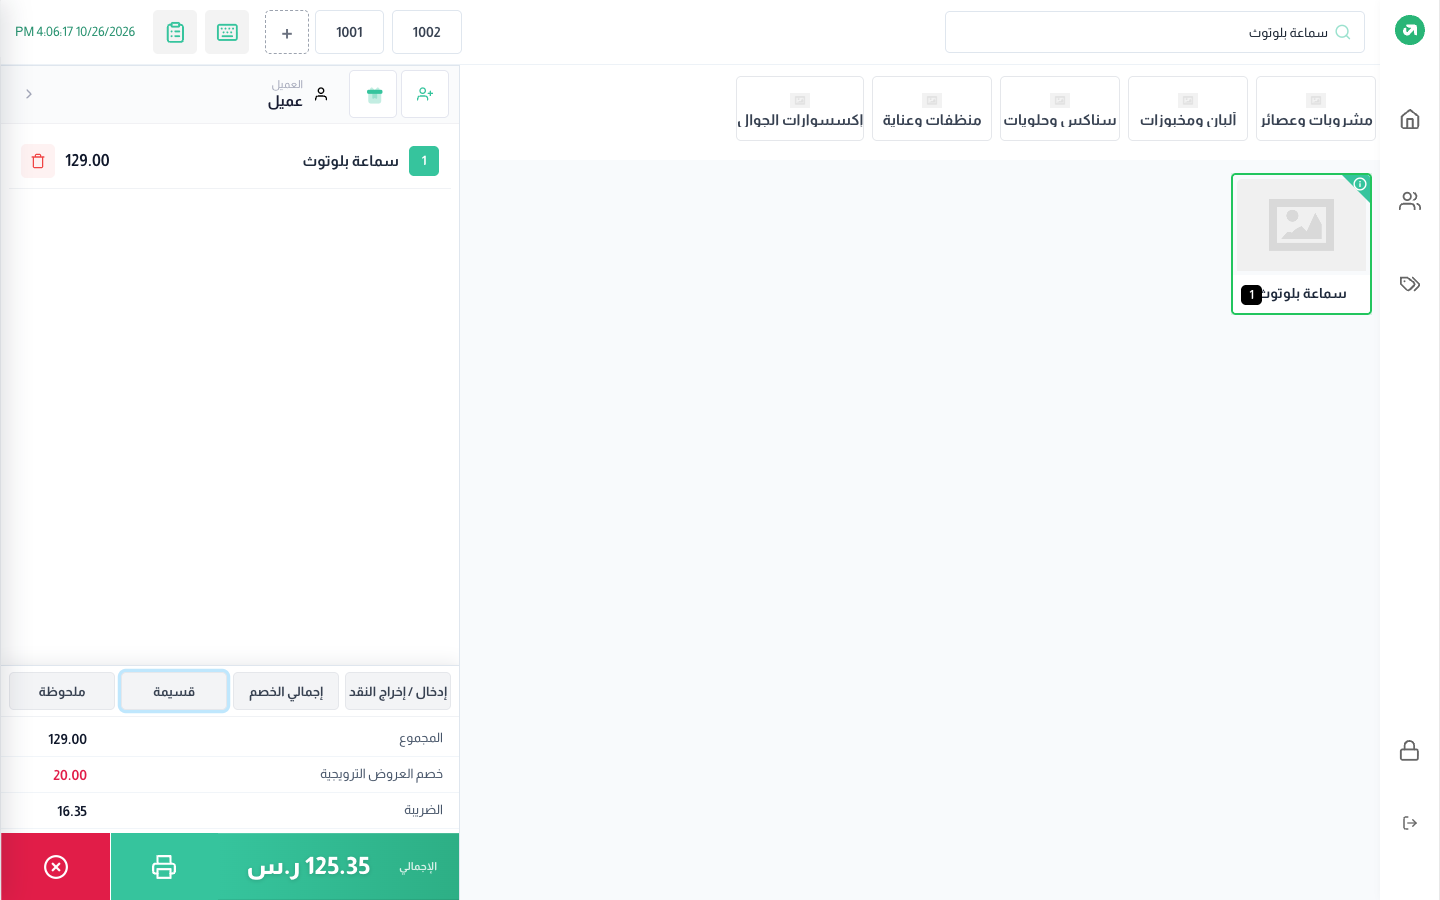
Task: Select the إكسسوارات الجوال category
Action: point(800,109)
